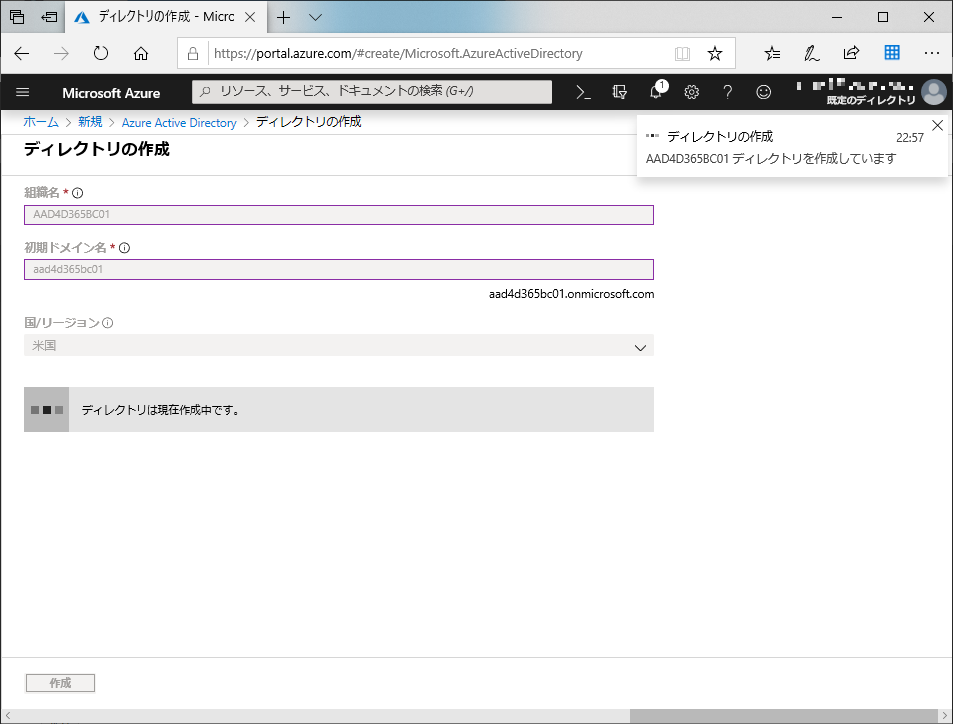Show info for the 組織名 field
The width and height of the screenshot is (953, 724).
(78, 193)
